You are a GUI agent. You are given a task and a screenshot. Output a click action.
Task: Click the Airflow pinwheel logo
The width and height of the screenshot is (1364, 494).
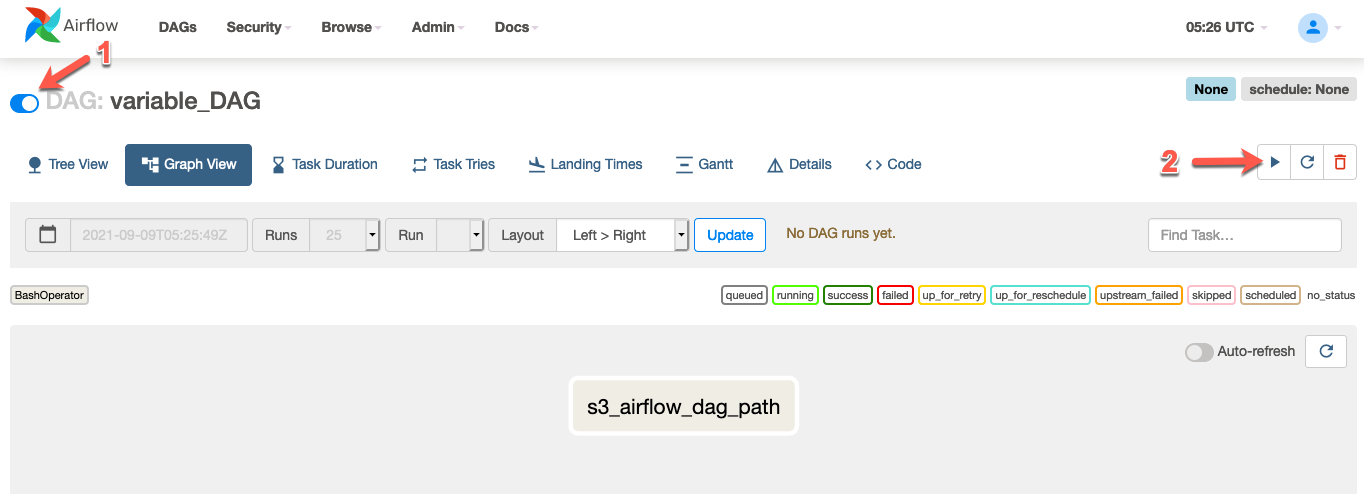coord(43,27)
